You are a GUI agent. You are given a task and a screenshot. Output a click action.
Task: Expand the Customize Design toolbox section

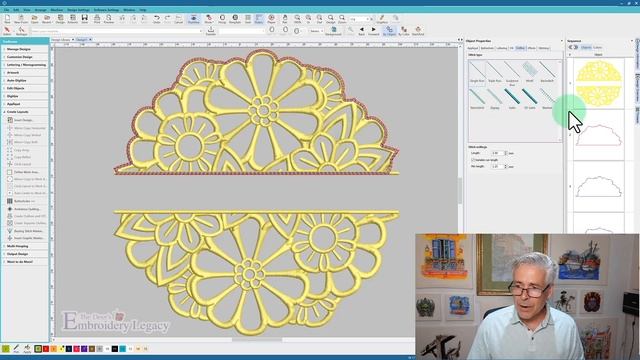click(25, 57)
